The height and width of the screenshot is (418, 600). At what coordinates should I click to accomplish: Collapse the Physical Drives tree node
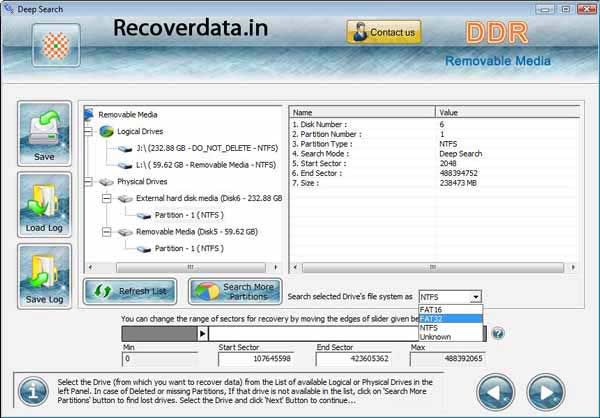[89, 182]
